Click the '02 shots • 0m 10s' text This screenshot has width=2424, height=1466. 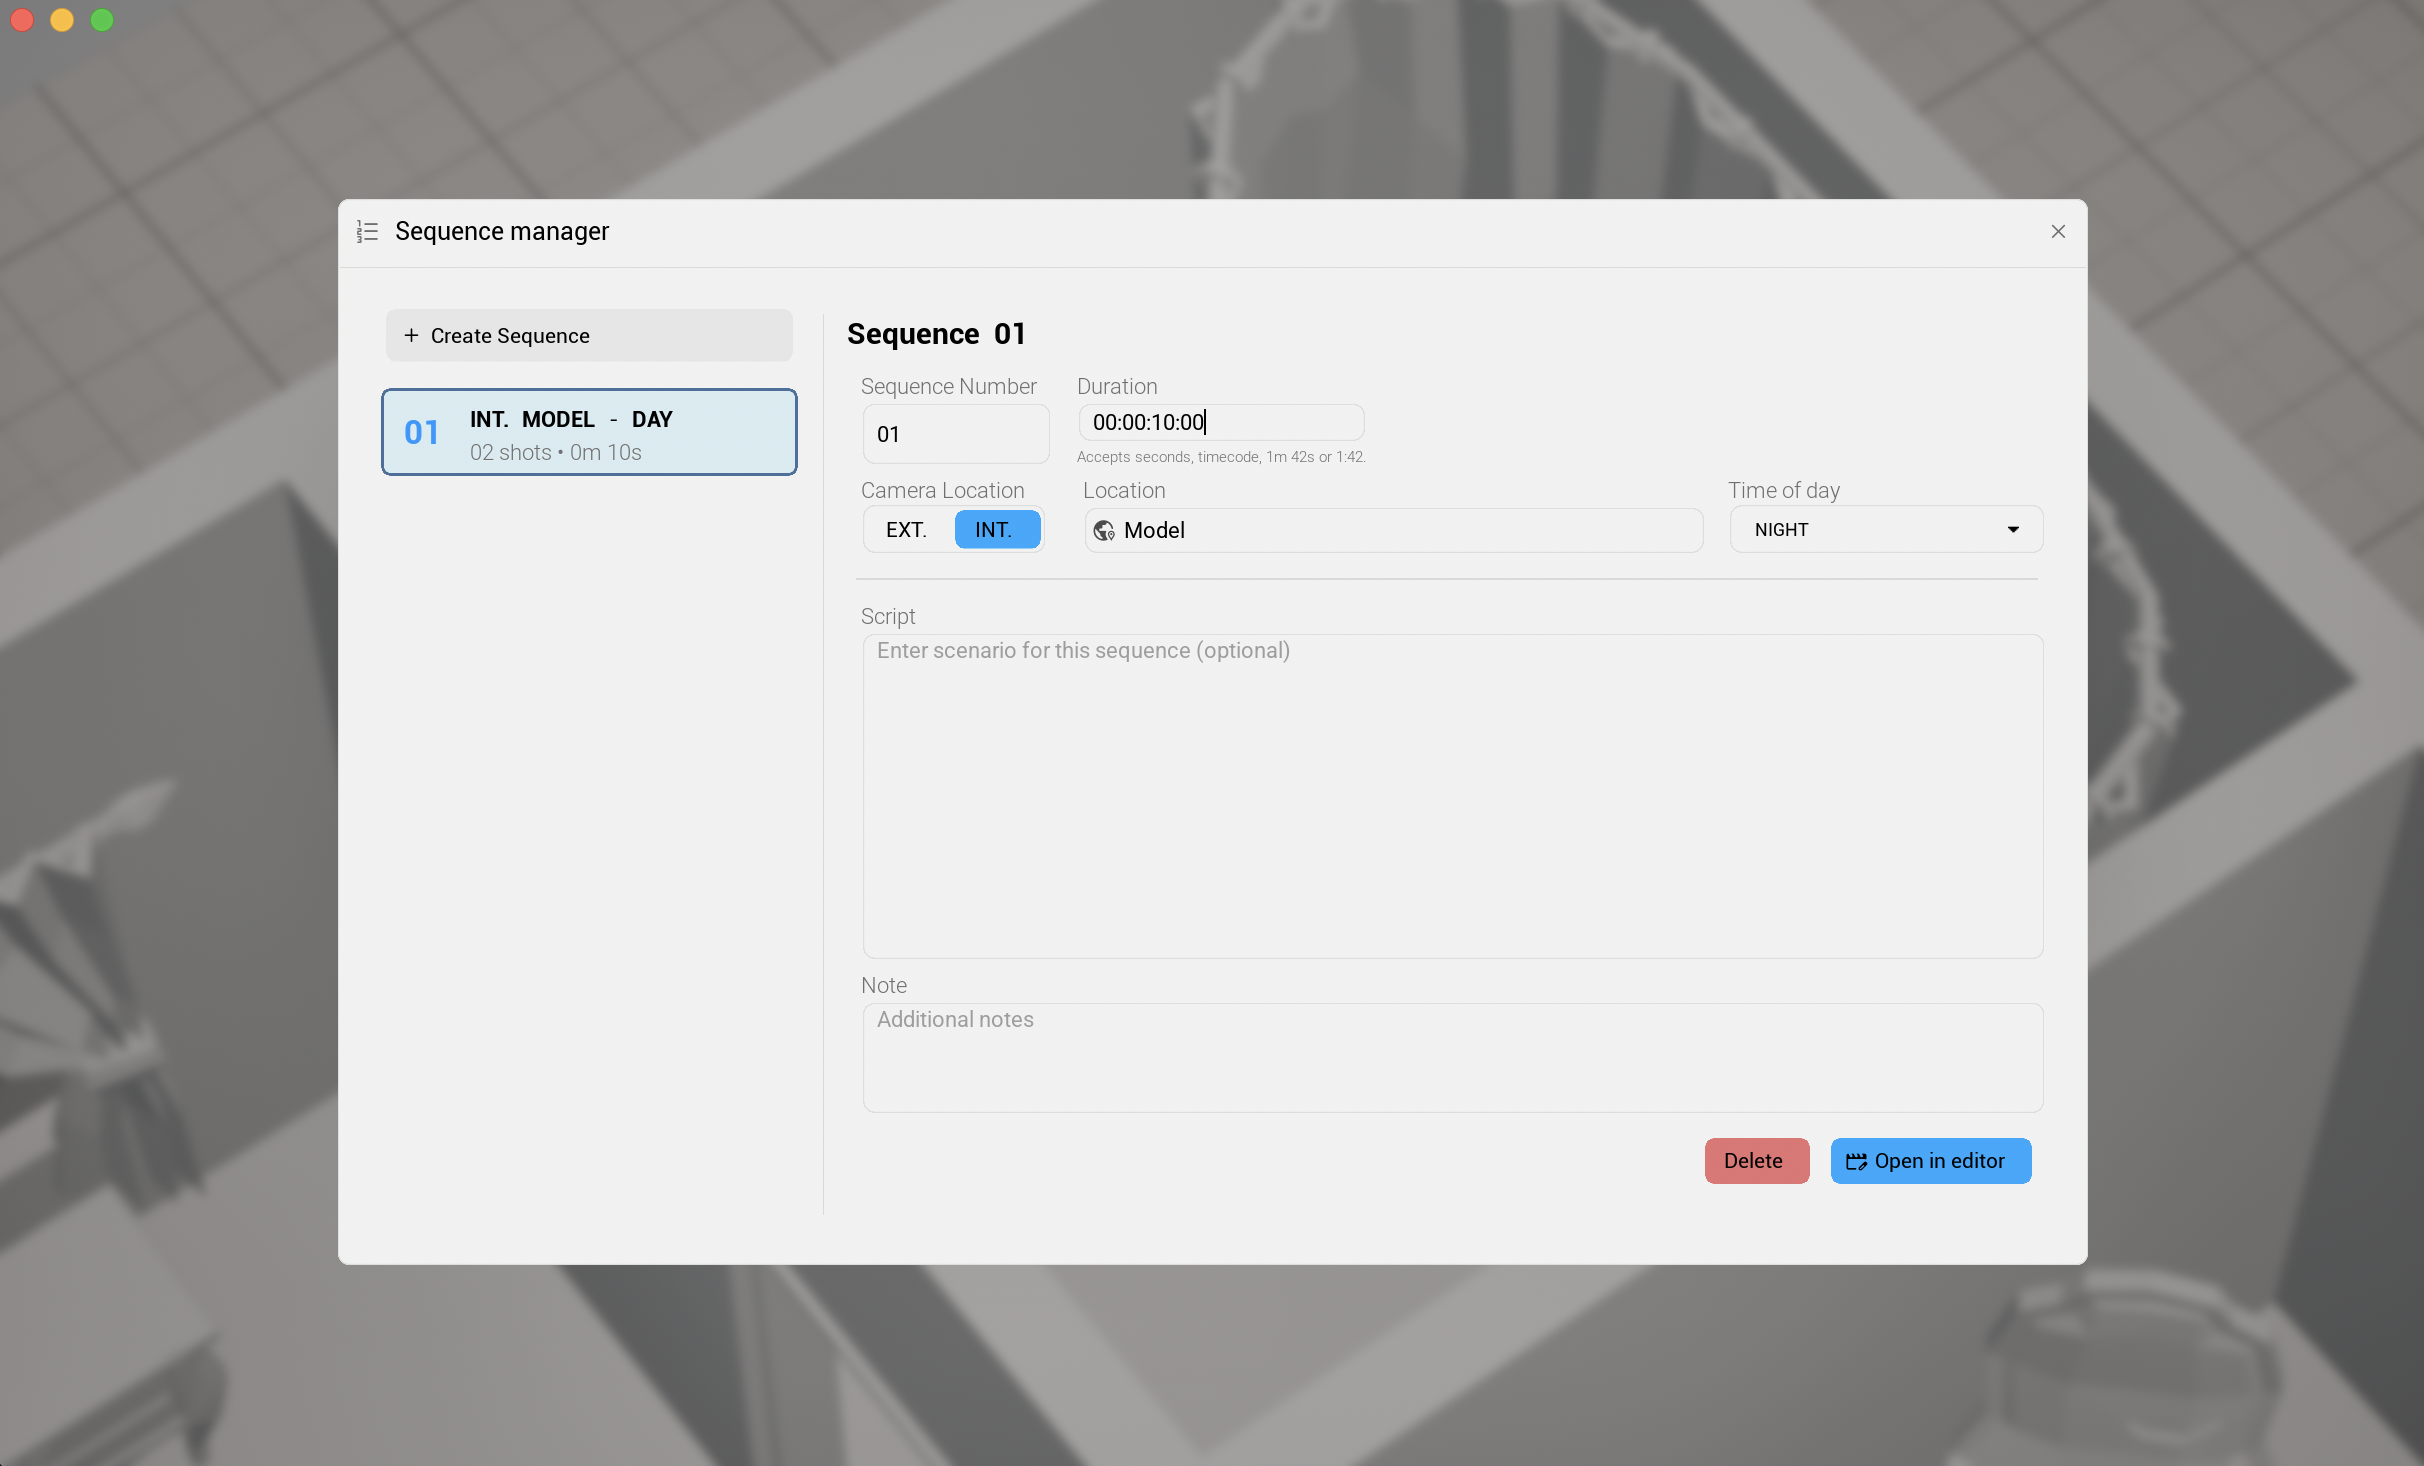(556, 452)
